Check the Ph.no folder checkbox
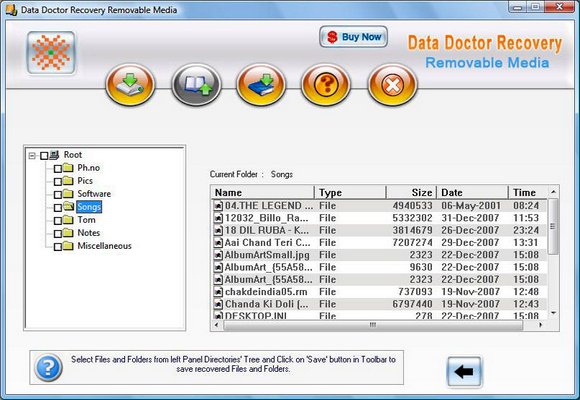Screen dimensions: 580x400 (58, 169)
